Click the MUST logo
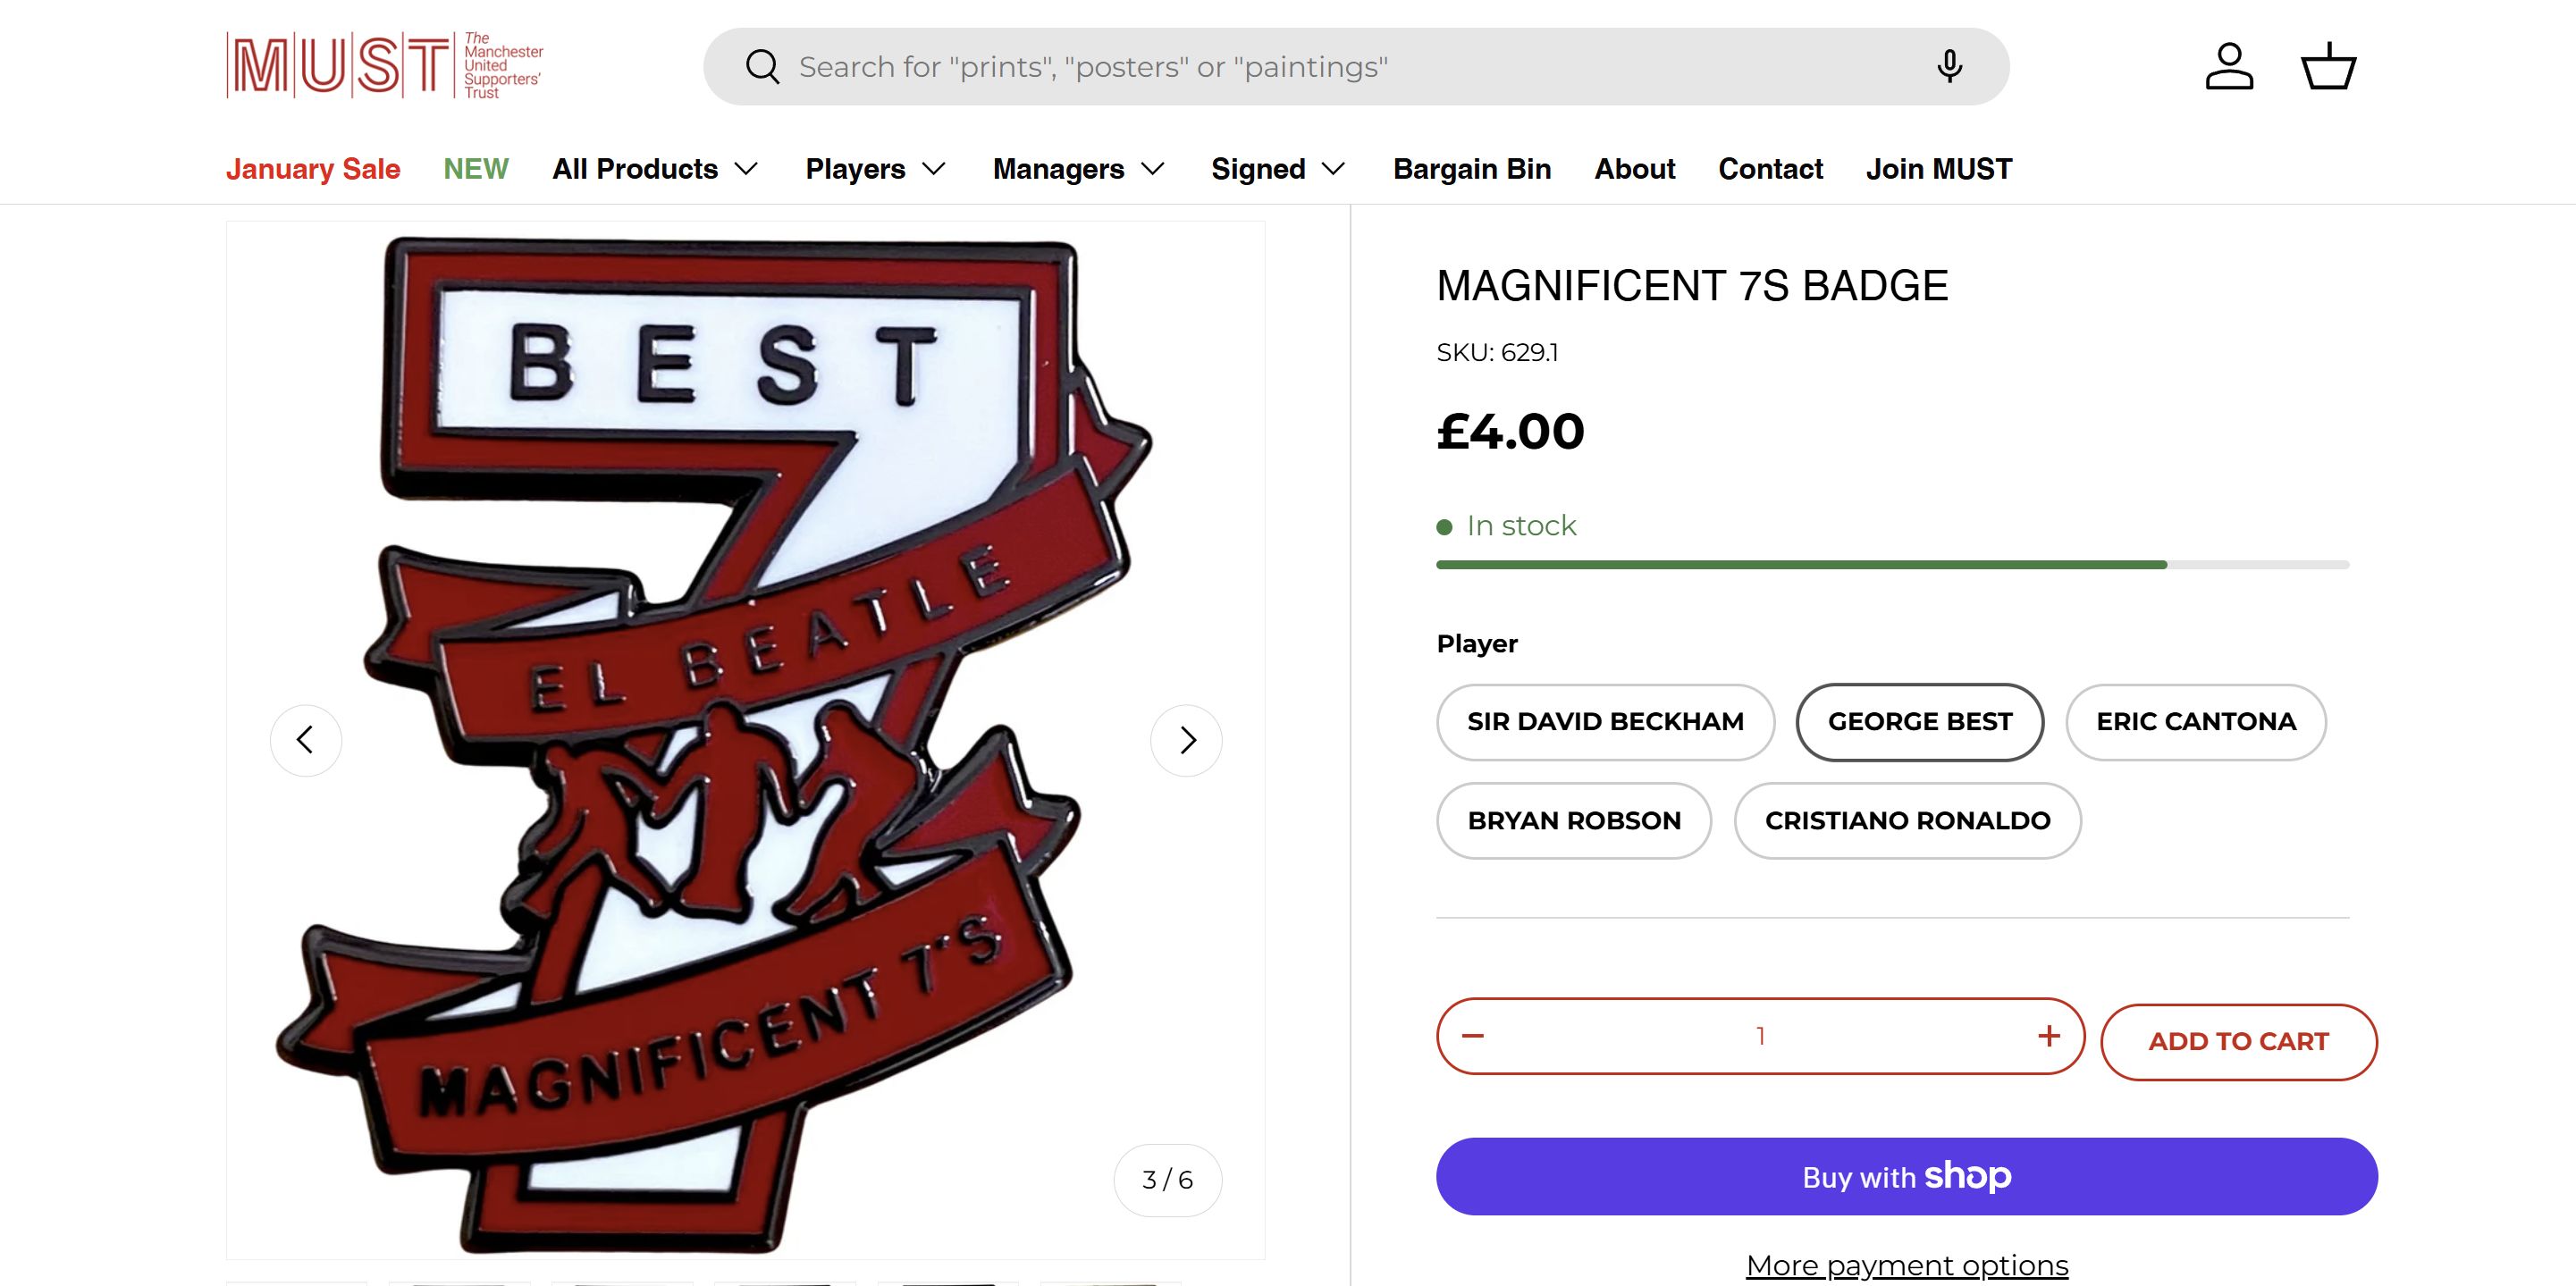This screenshot has width=2576, height=1286. click(385, 66)
